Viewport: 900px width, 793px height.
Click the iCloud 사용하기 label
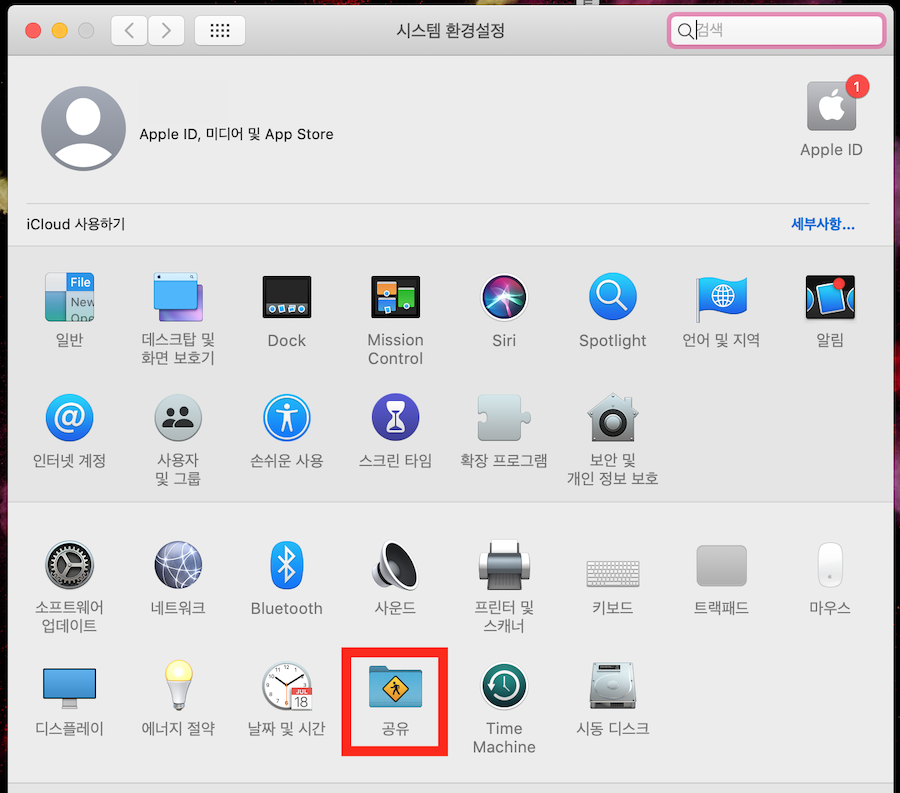[75, 224]
